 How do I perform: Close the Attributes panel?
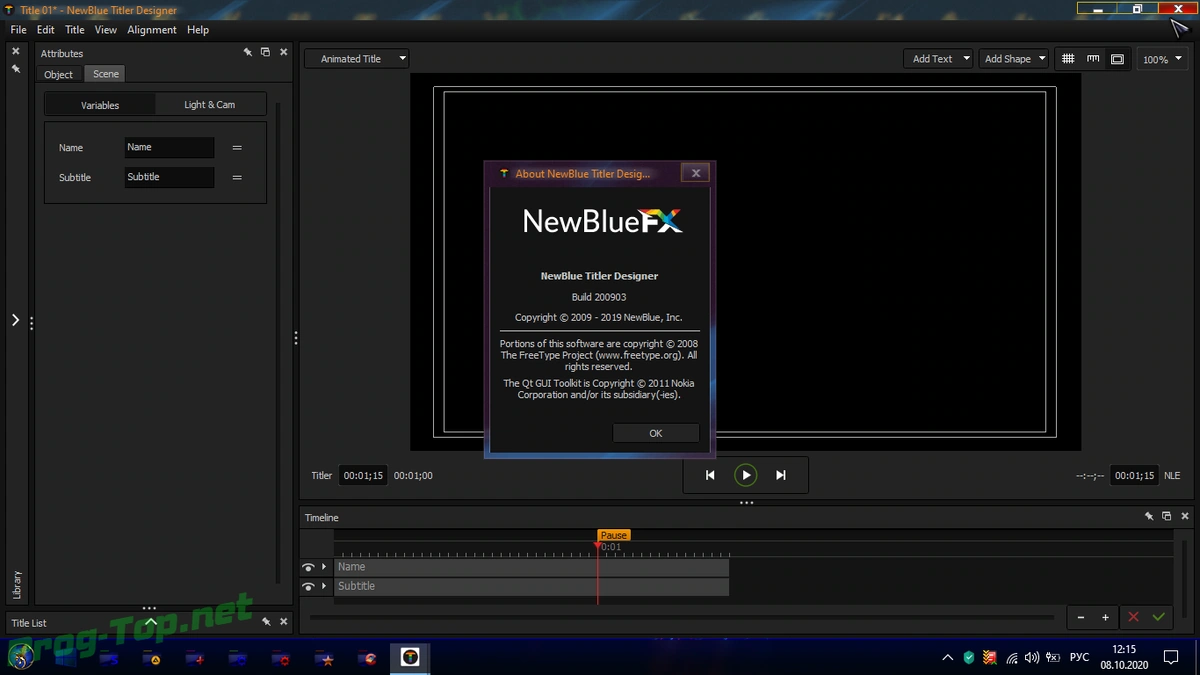coord(283,52)
